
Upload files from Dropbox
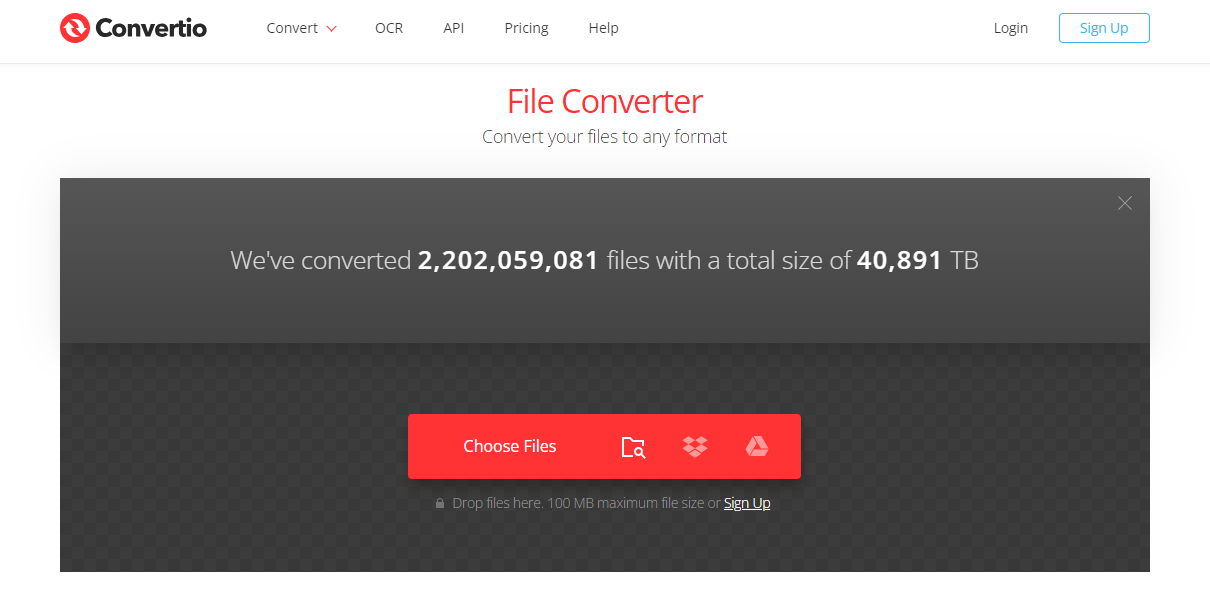[x=695, y=446]
